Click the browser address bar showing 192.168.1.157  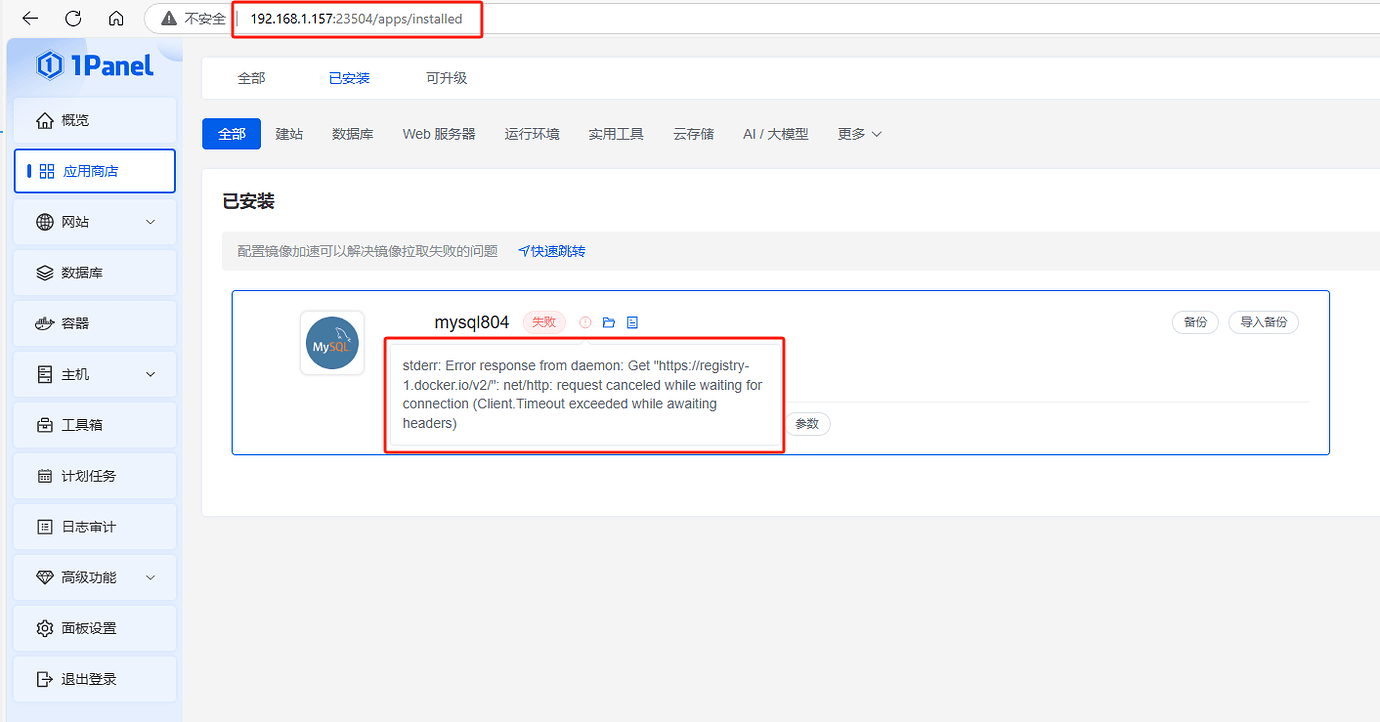[357, 18]
